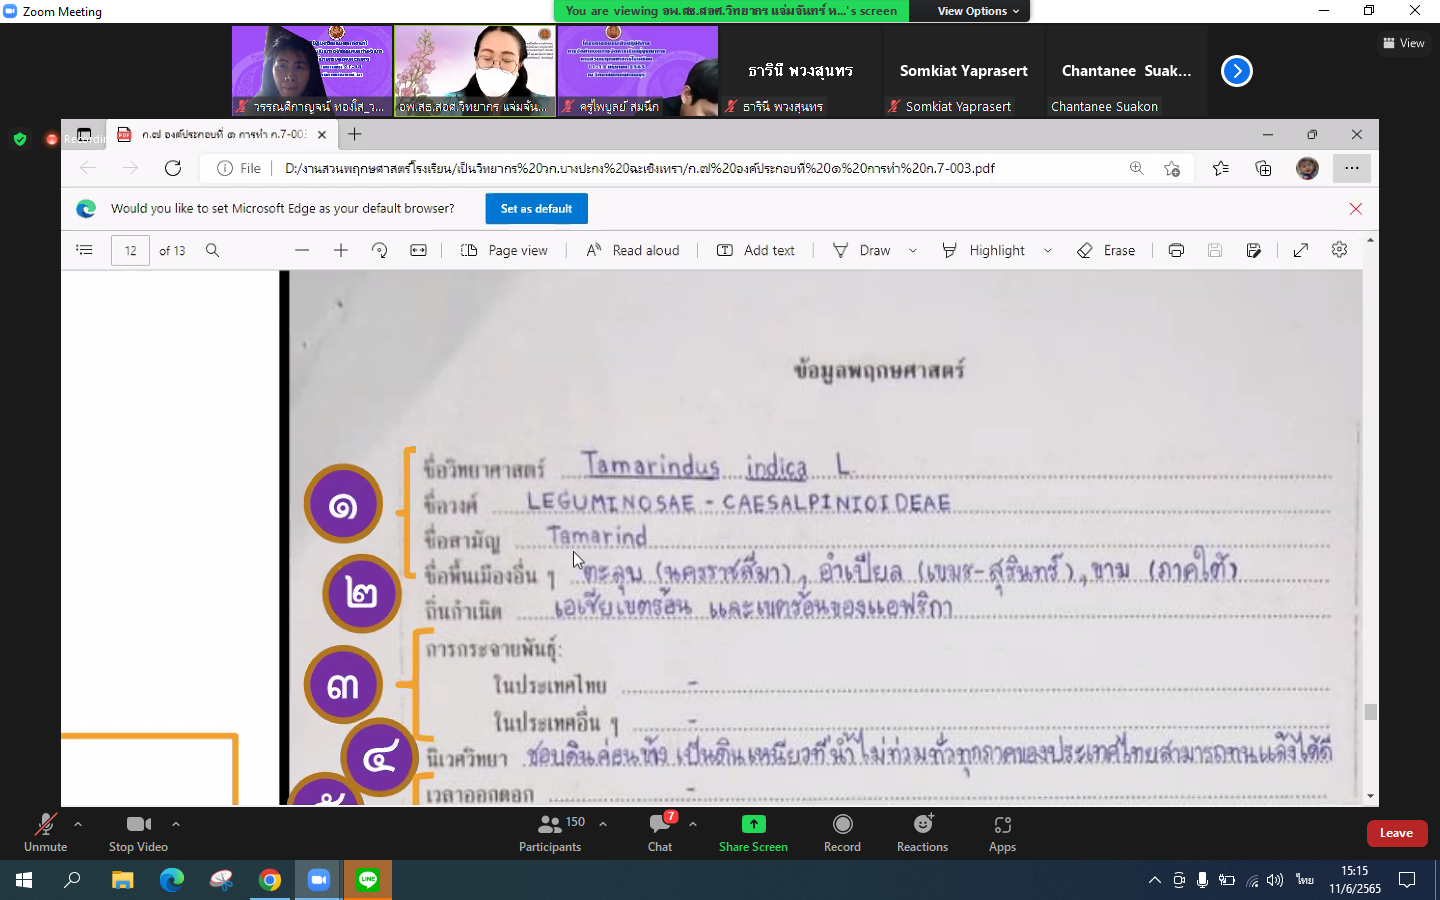Print the PDF document
Image resolution: width=1440 pixels, height=900 pixels.
pyautogui.click(x=1176, y=250)
